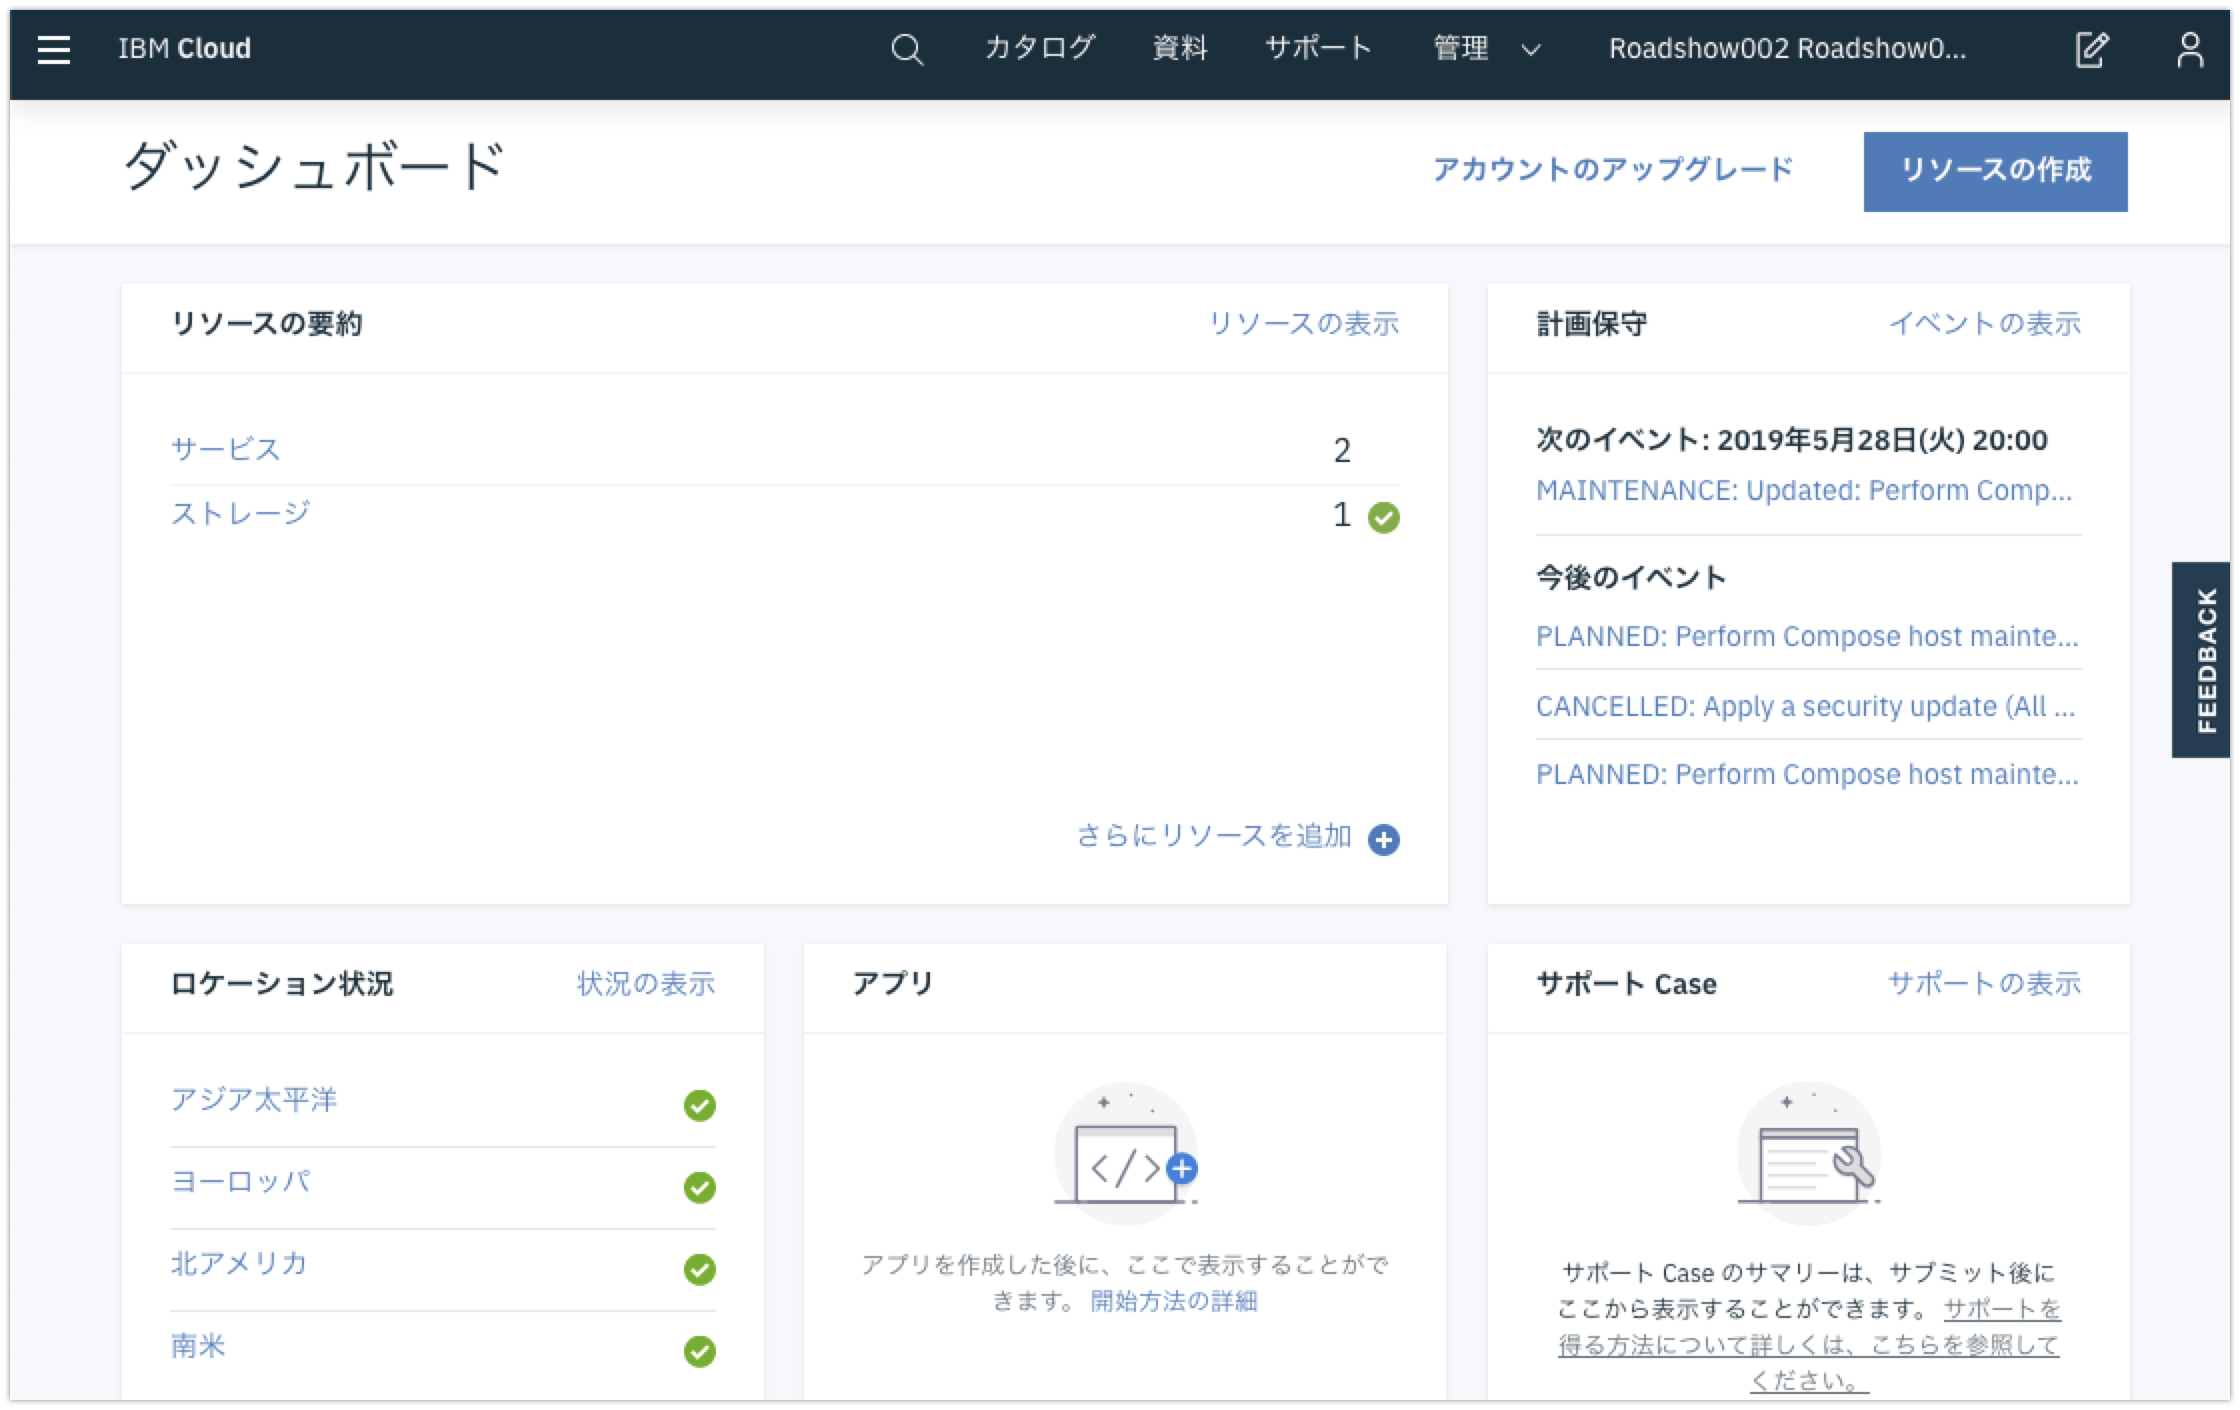The width and height of the screenshot is (2240, 1410).
Task: Open the edit/notes pencil icon in header
Action: click(x=2091, y=49)
